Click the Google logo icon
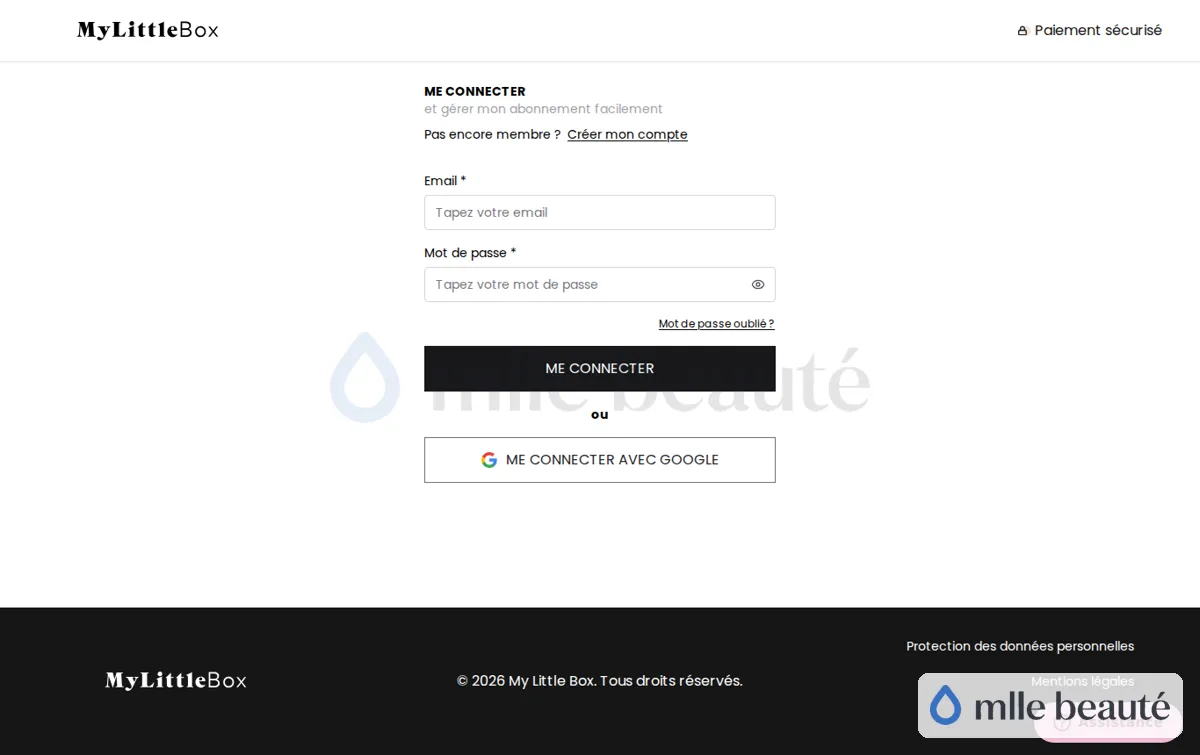 pos(489,460)
